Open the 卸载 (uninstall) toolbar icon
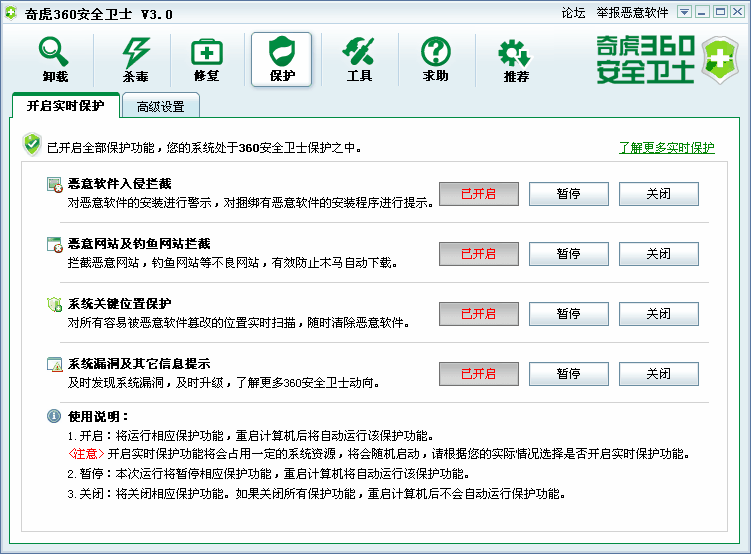 (54, 59)
